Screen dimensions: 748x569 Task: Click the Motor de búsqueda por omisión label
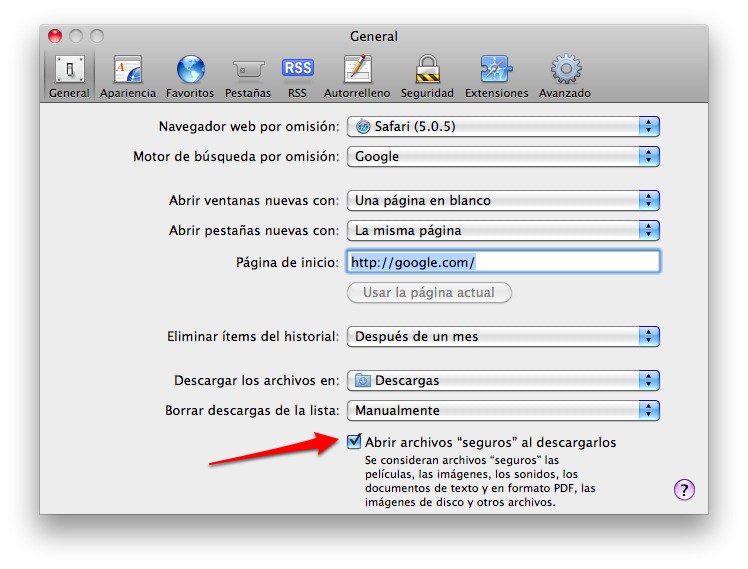(236, 156)
